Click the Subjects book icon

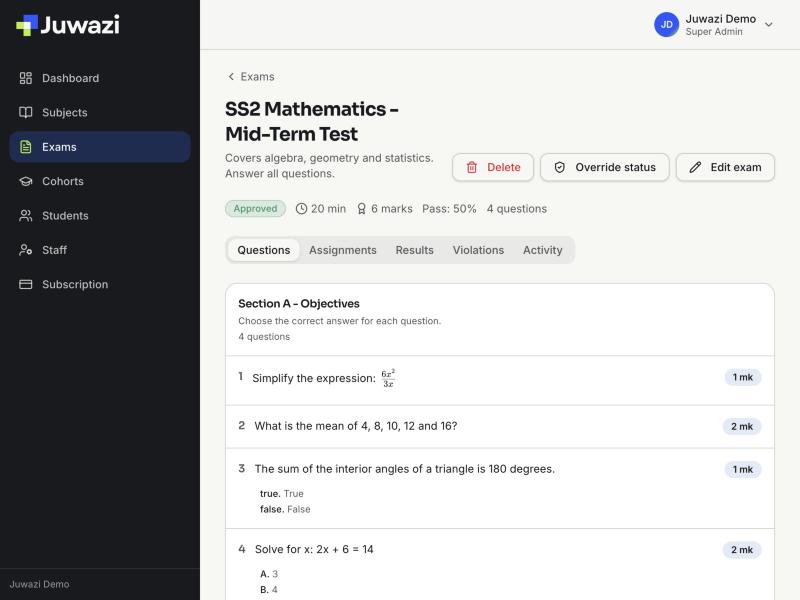tap(26, 112)
